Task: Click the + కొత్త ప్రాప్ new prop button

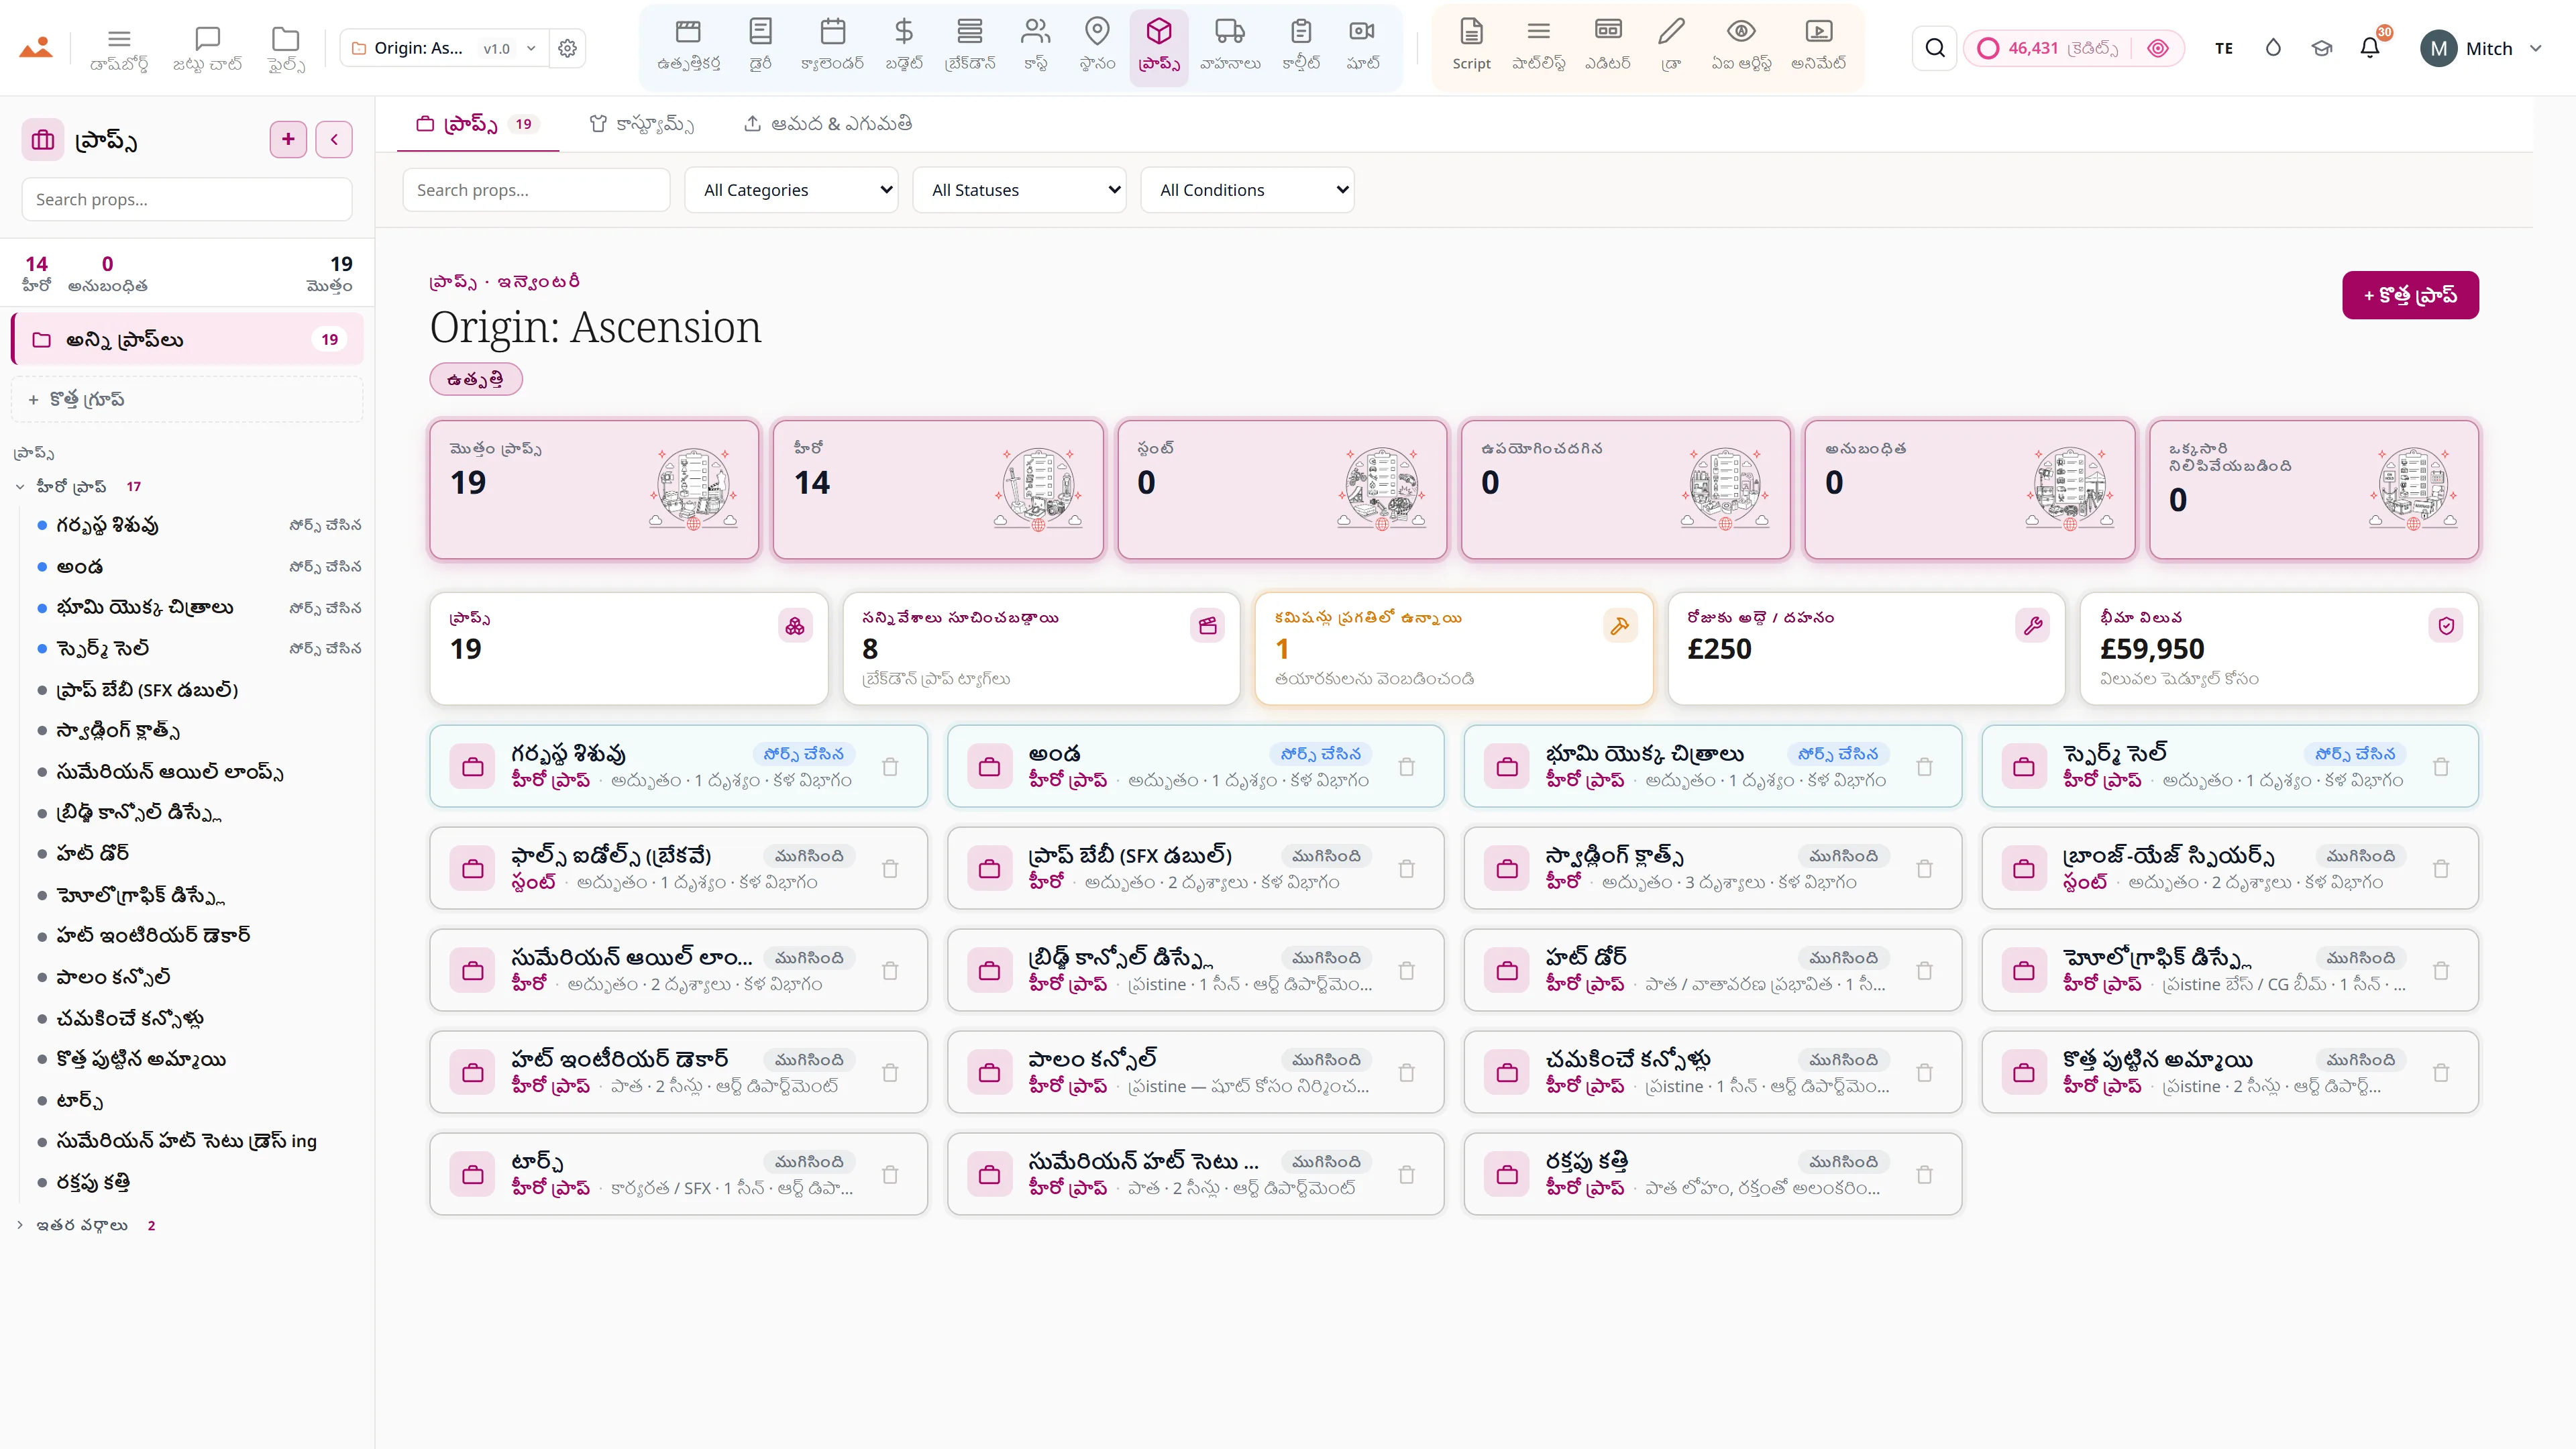Action: pyautogui.click(x=2410, y=295)
